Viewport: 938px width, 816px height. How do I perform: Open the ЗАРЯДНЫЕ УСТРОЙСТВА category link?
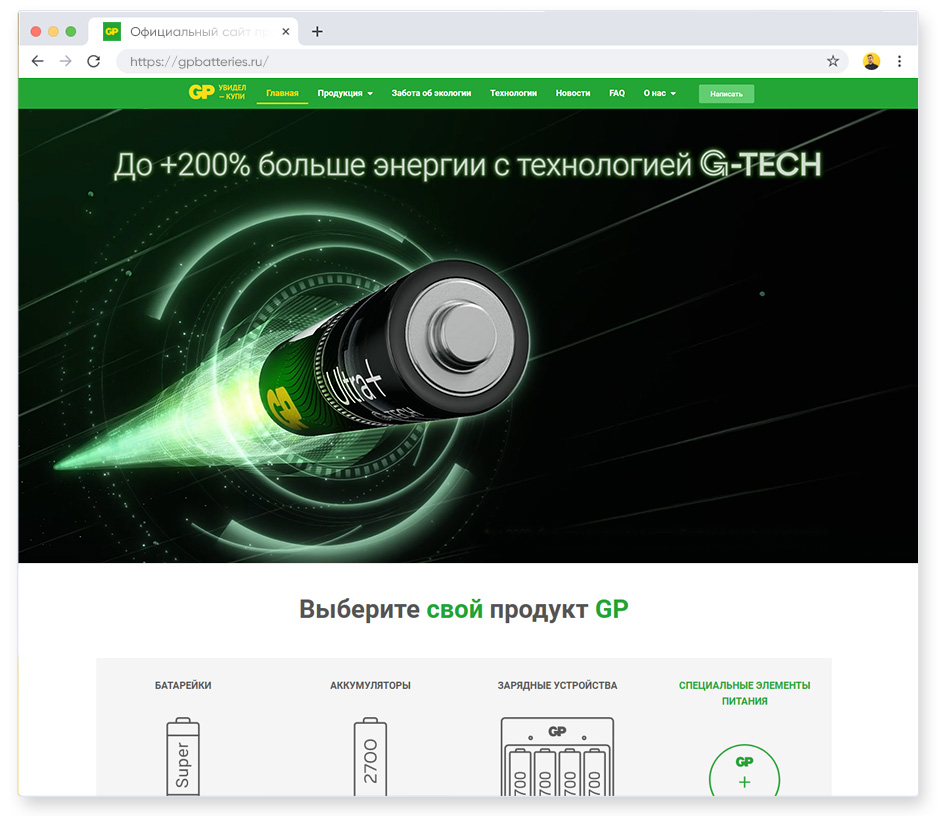557,686
